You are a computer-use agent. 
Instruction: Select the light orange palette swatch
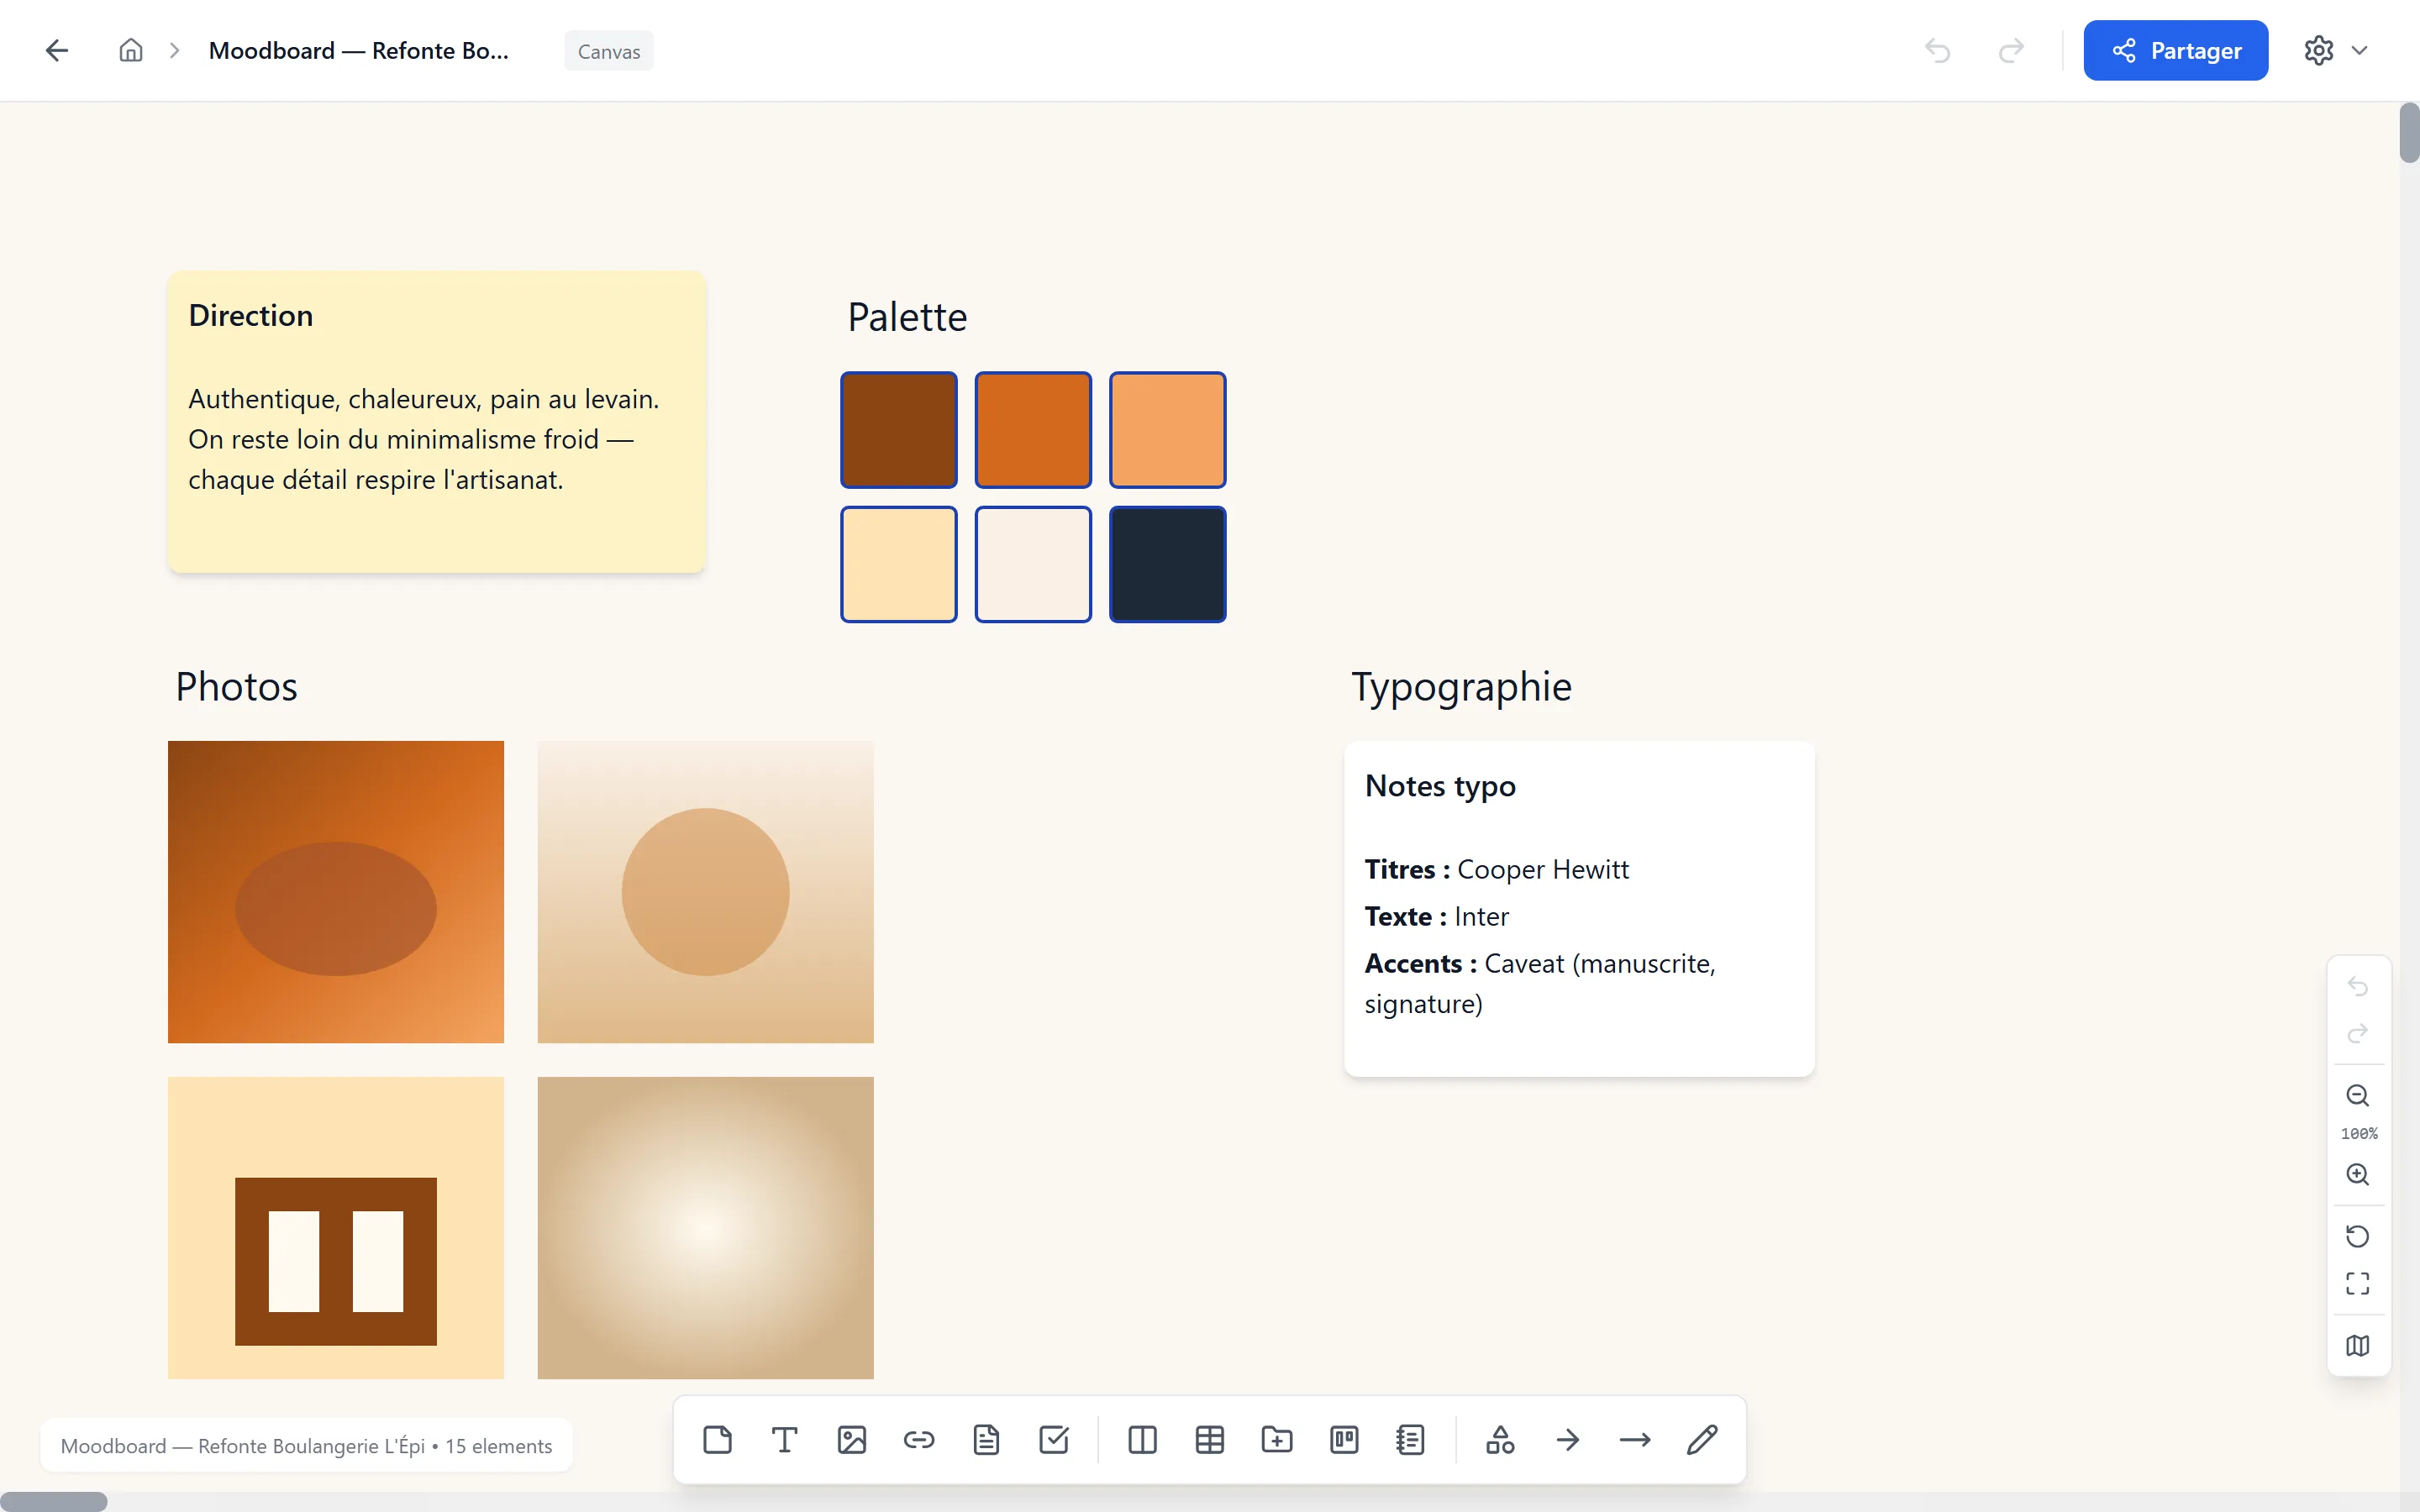click(x=1168, y=430)
